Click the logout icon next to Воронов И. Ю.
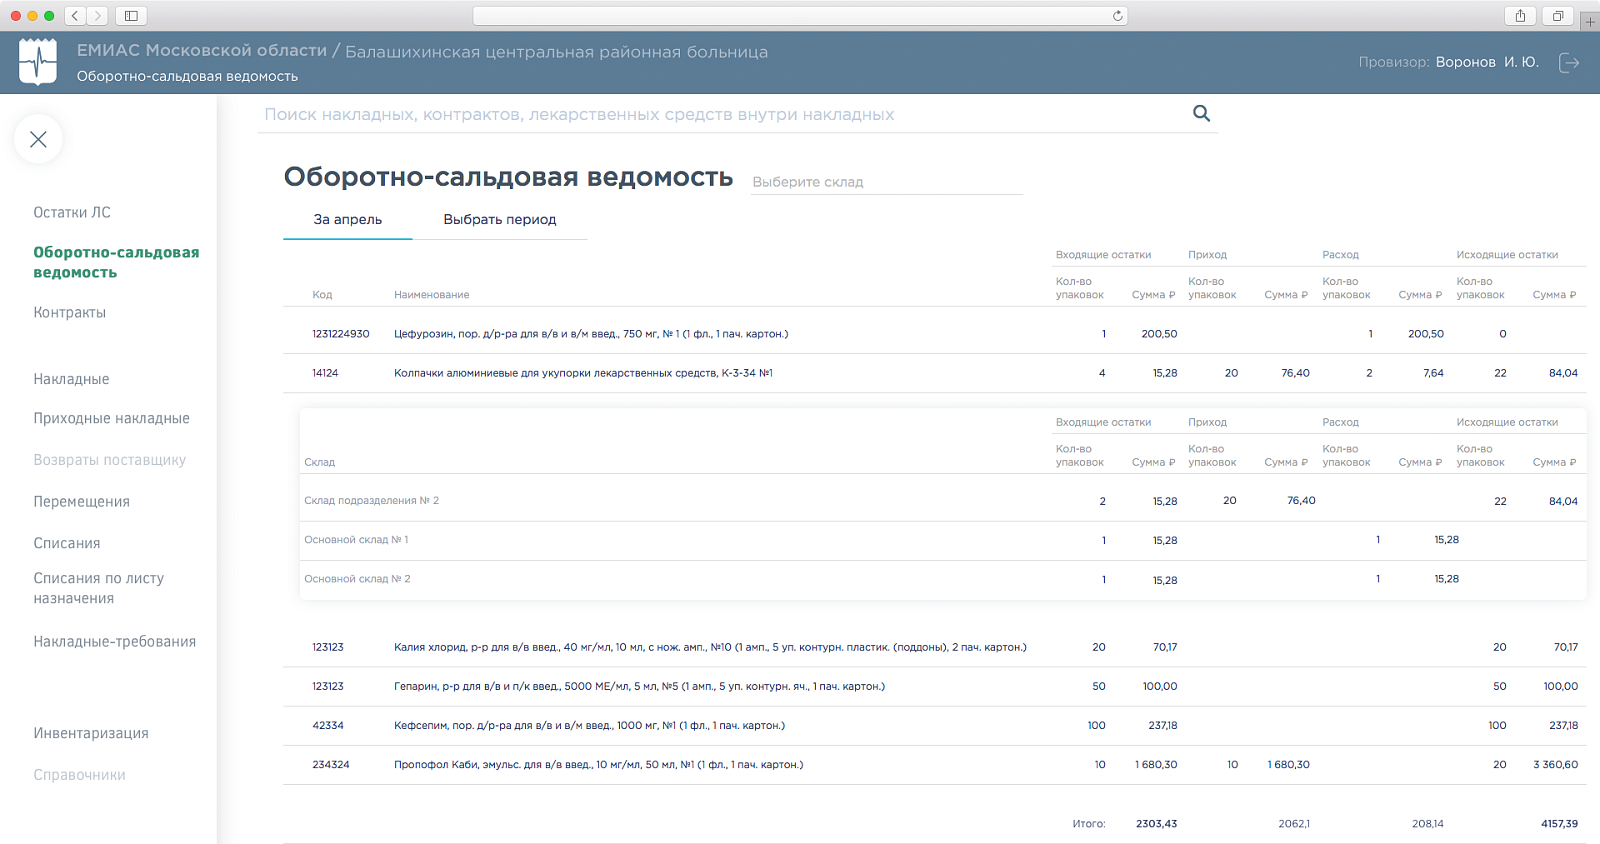1600x844 pixels. click(1569, 62)
